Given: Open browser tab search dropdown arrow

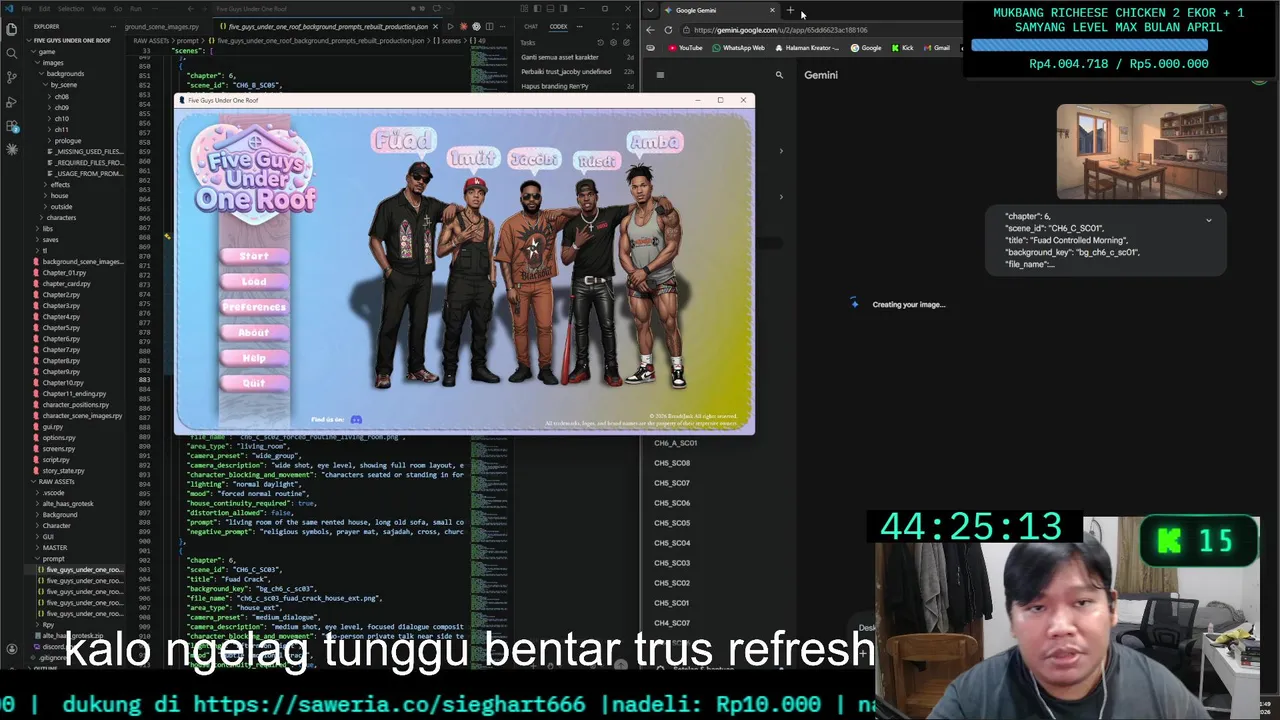Looking at the screenshot, I should tap(651, 10).
